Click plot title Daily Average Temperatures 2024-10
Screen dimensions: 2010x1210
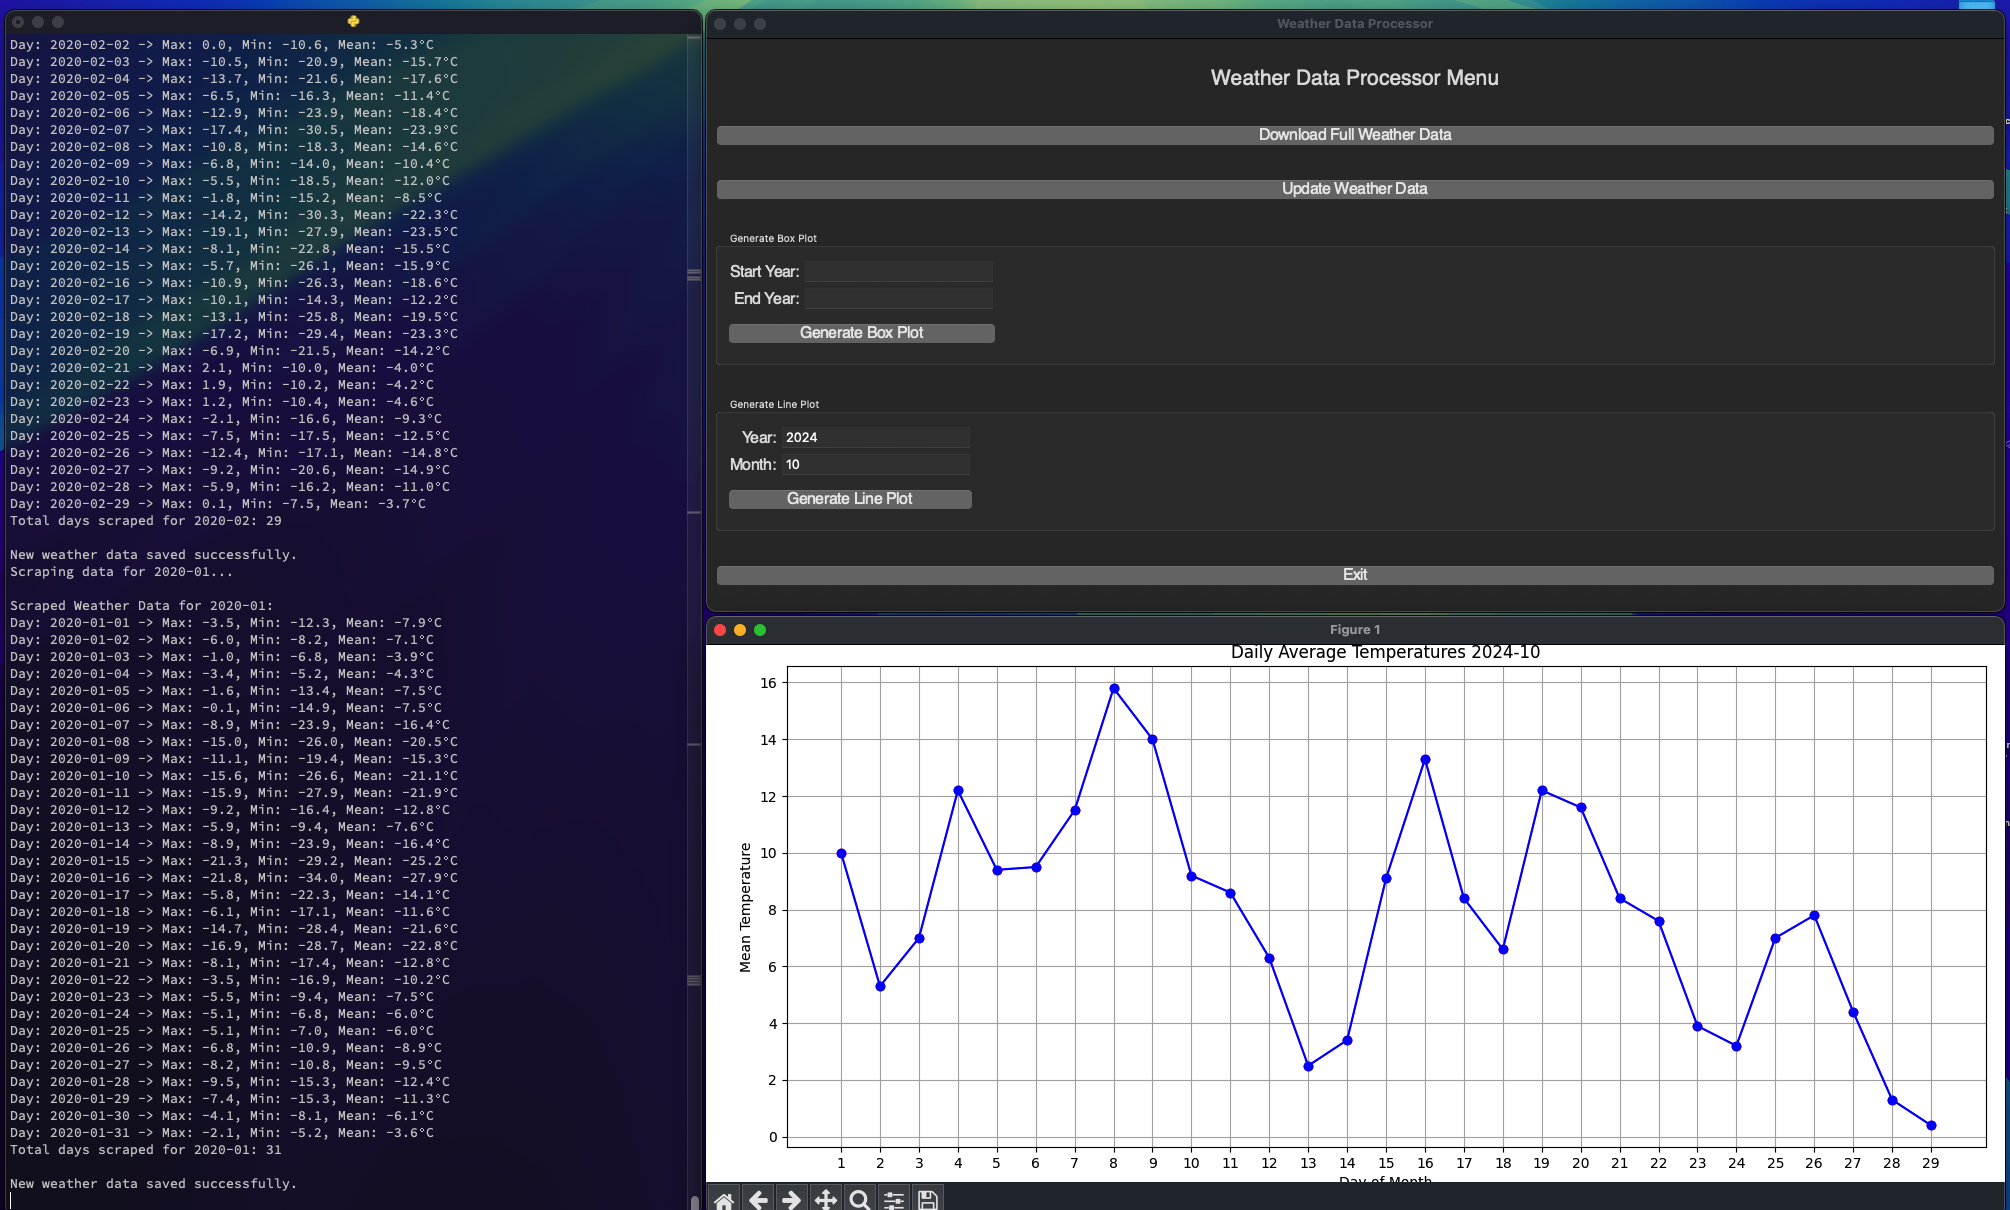[1385, 652]
